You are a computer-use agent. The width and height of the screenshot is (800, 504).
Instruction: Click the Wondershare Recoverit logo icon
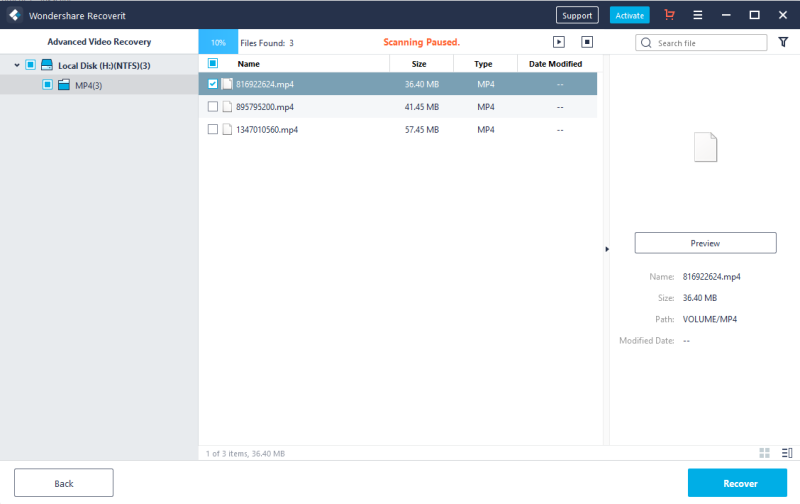coord(15,15)
